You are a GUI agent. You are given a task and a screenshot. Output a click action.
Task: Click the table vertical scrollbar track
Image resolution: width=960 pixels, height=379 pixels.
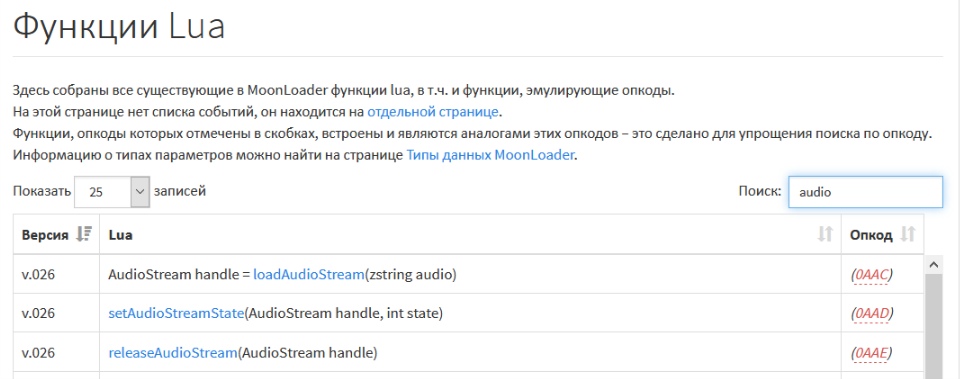pyautogui.click(x=934, y=327)
